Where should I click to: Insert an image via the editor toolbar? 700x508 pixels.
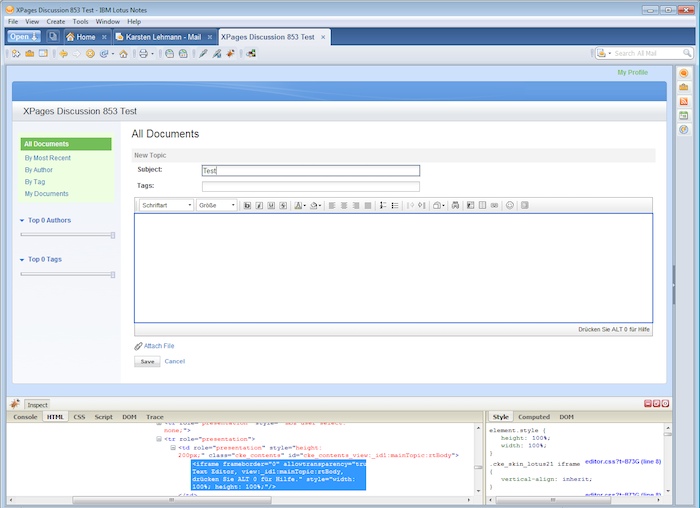470,205
